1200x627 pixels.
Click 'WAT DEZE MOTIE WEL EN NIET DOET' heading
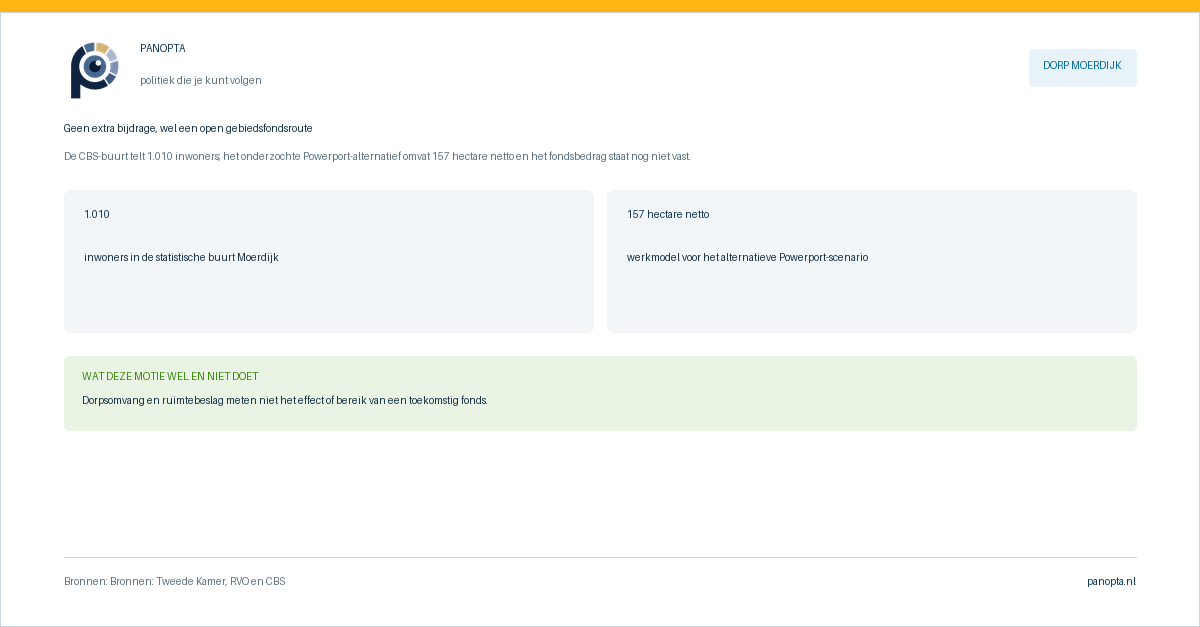point(170,376)
